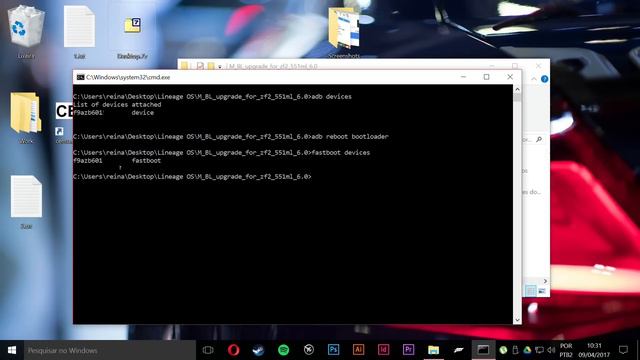The width and height of the screenshot is (640, 360).
Task: Open Task View from the taskbar
Action: (x=208, y=350)
